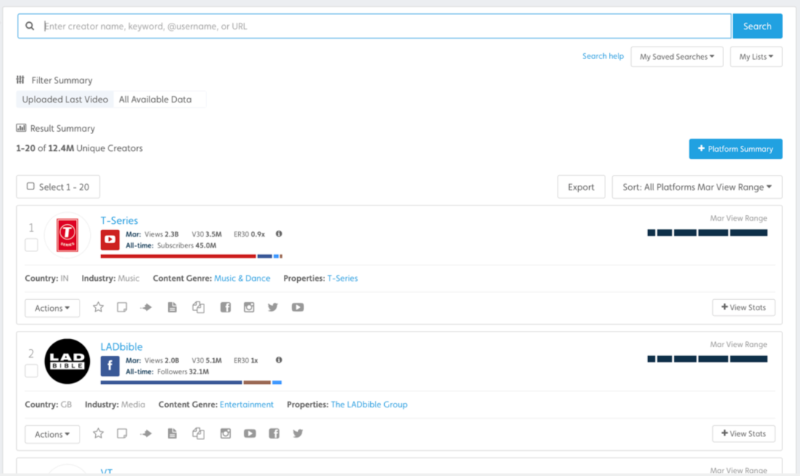The width and height of the screenshot is (800, 476).
Task: Expand View Stats for LADbible
Action: click(x=744, y=433)
